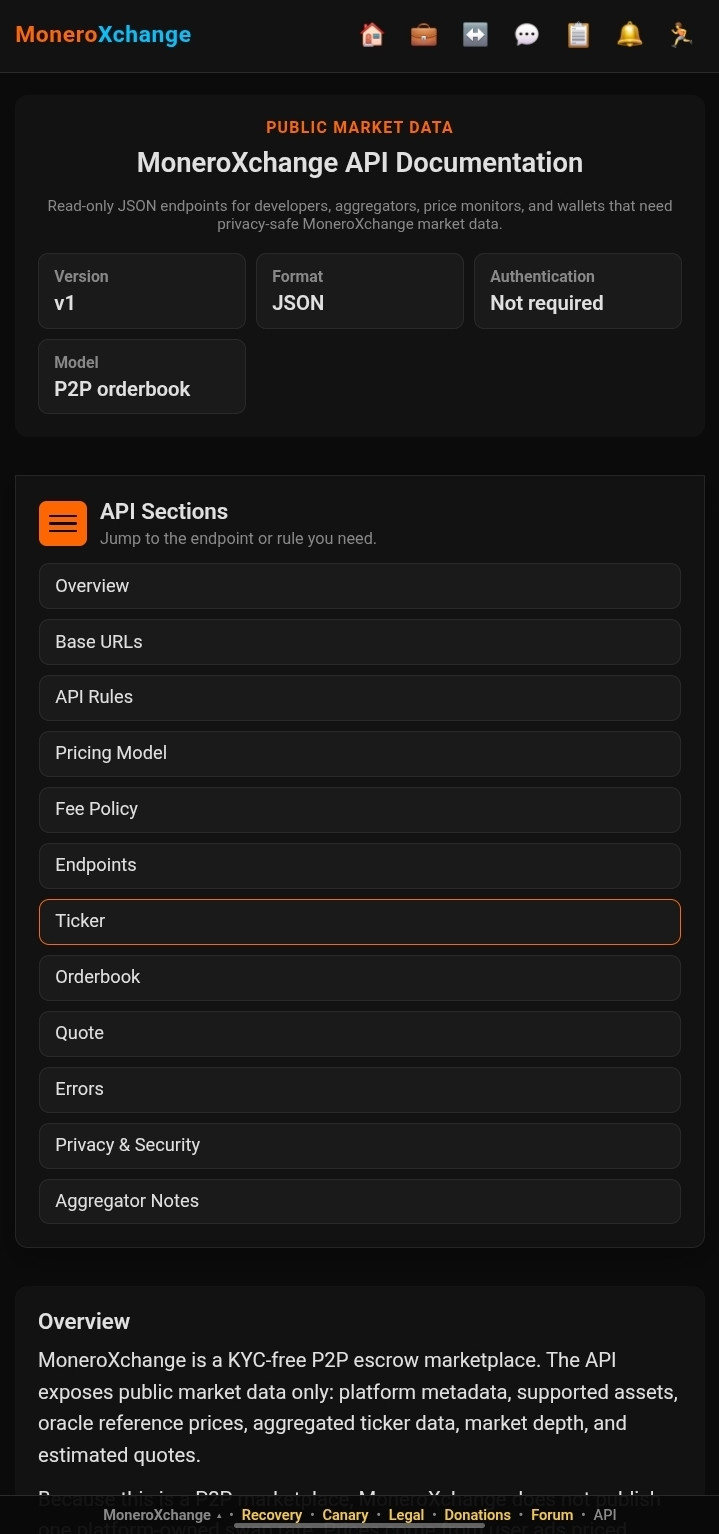Open the Aggregator Notes section
719x1534 pixels.
[x=360, y=1201]
